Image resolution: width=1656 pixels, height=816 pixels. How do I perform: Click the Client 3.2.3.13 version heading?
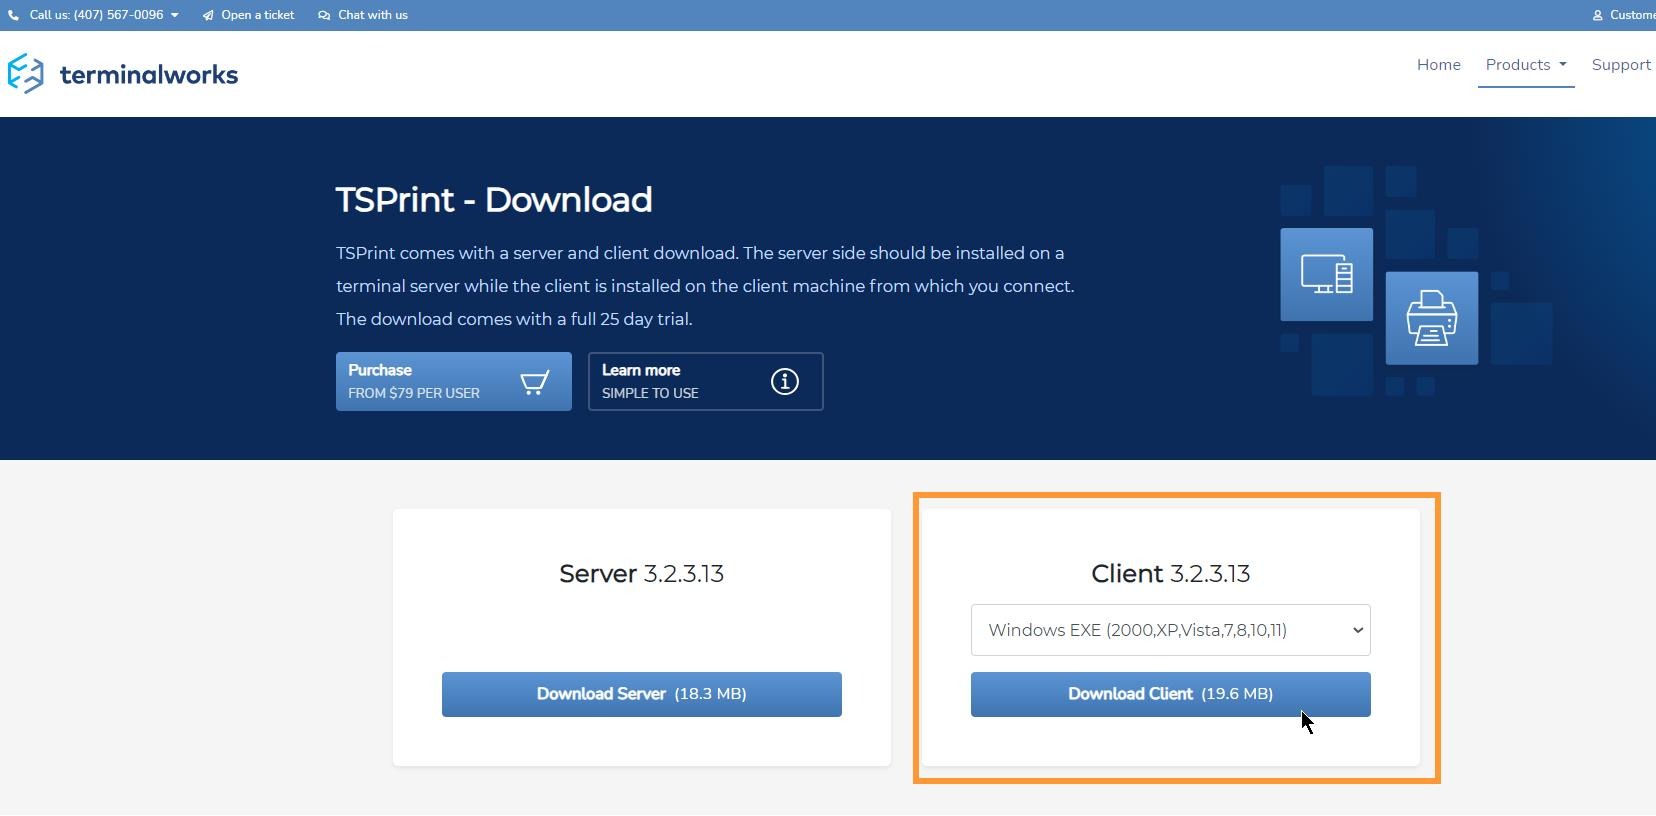click(x=1171, y=574)
